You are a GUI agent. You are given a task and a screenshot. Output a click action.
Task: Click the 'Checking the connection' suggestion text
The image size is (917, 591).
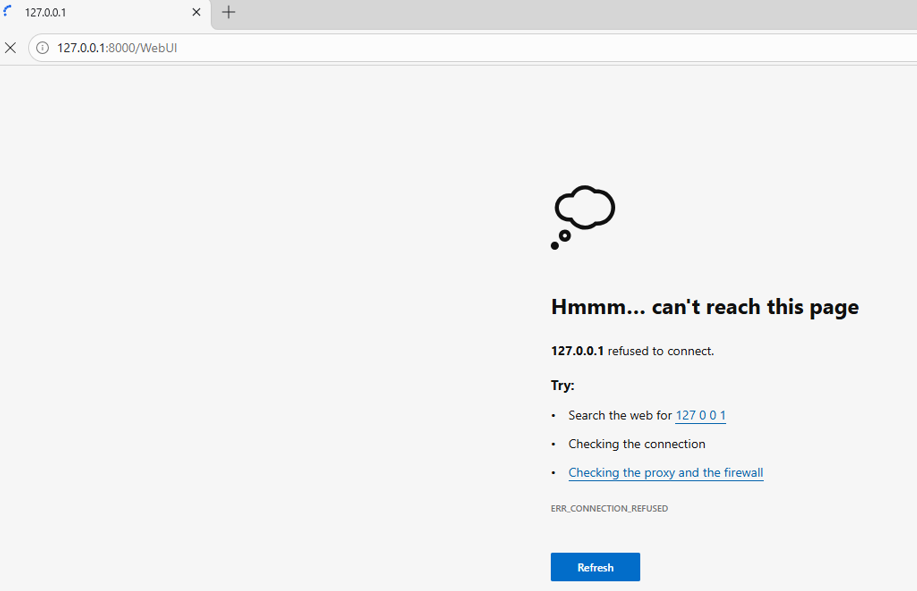[637, 444]
